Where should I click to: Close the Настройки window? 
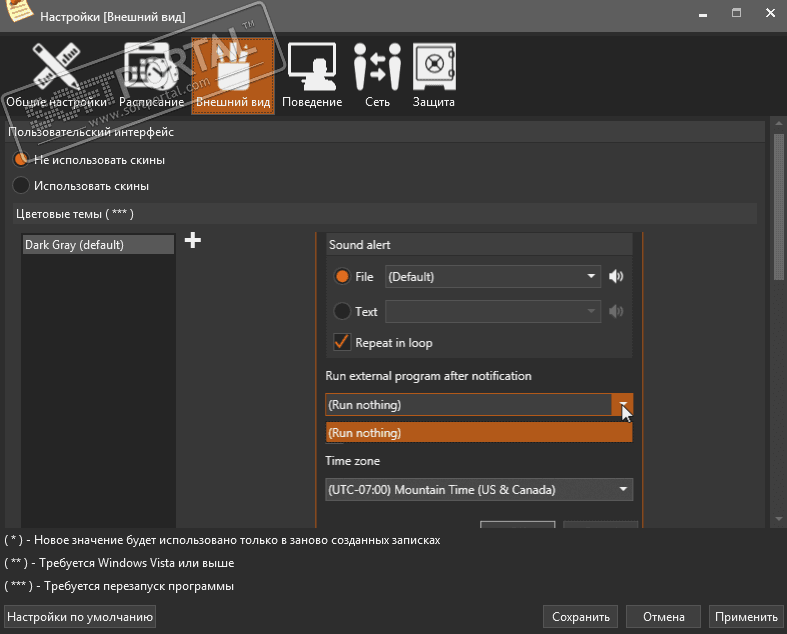point(770,13)
